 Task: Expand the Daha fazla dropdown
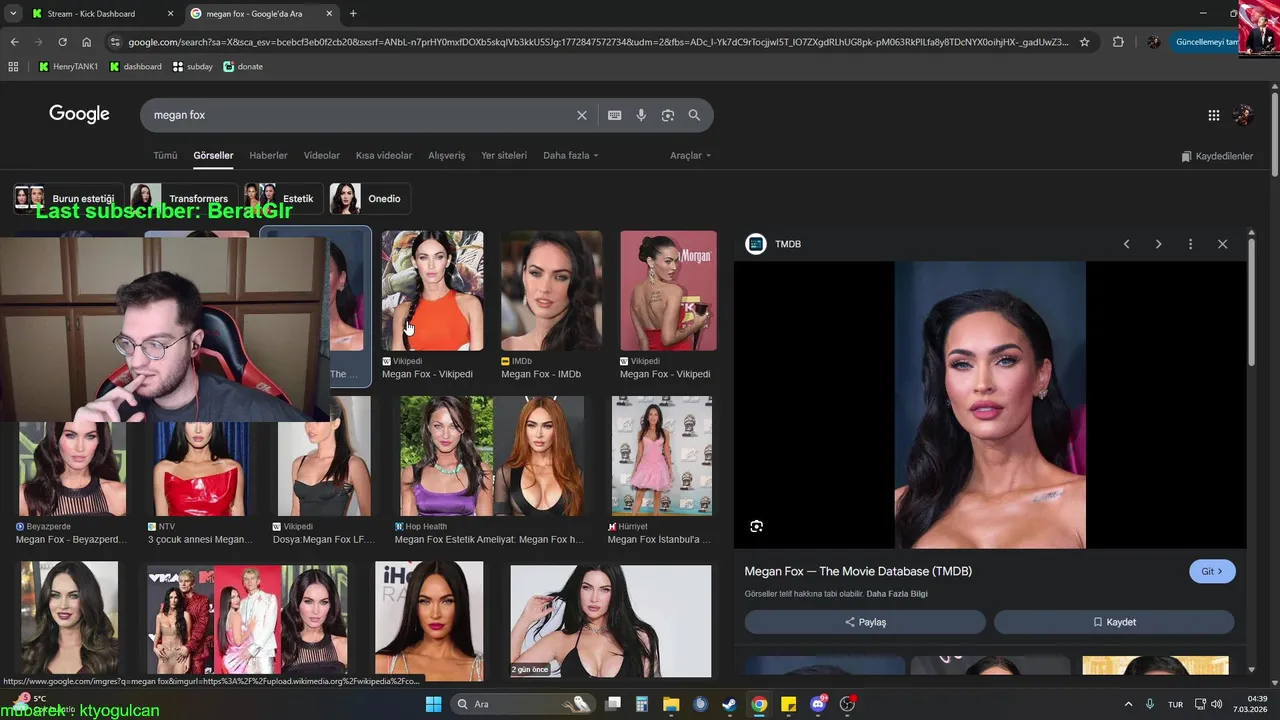570,156
